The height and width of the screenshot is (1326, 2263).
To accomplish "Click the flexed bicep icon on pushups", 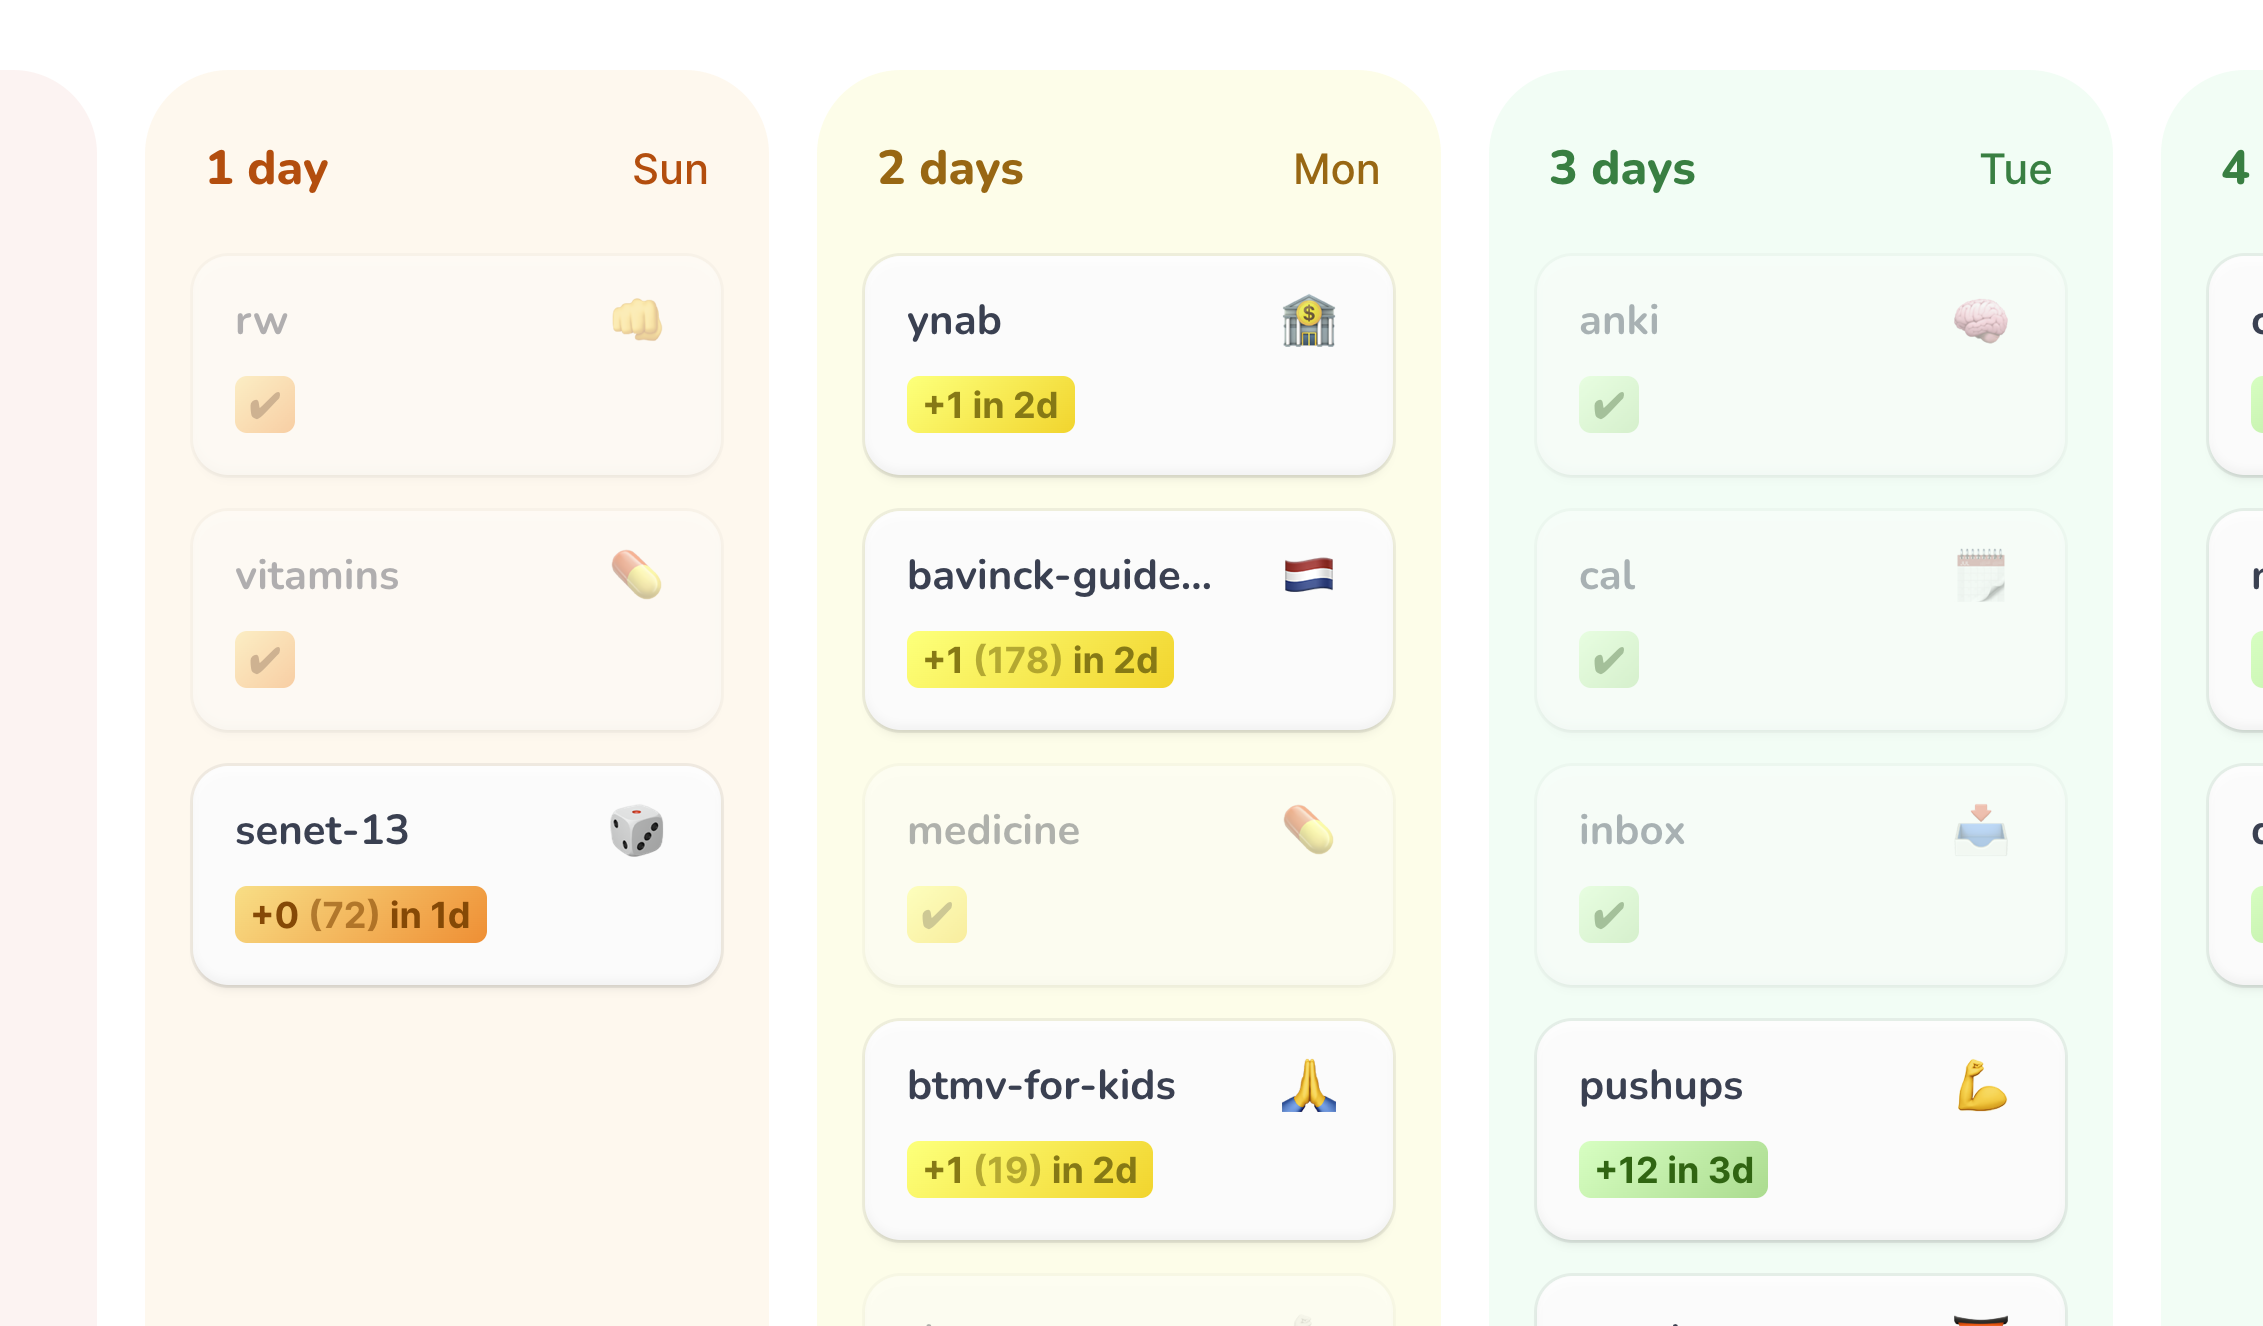I will tap(1981, 1086).
